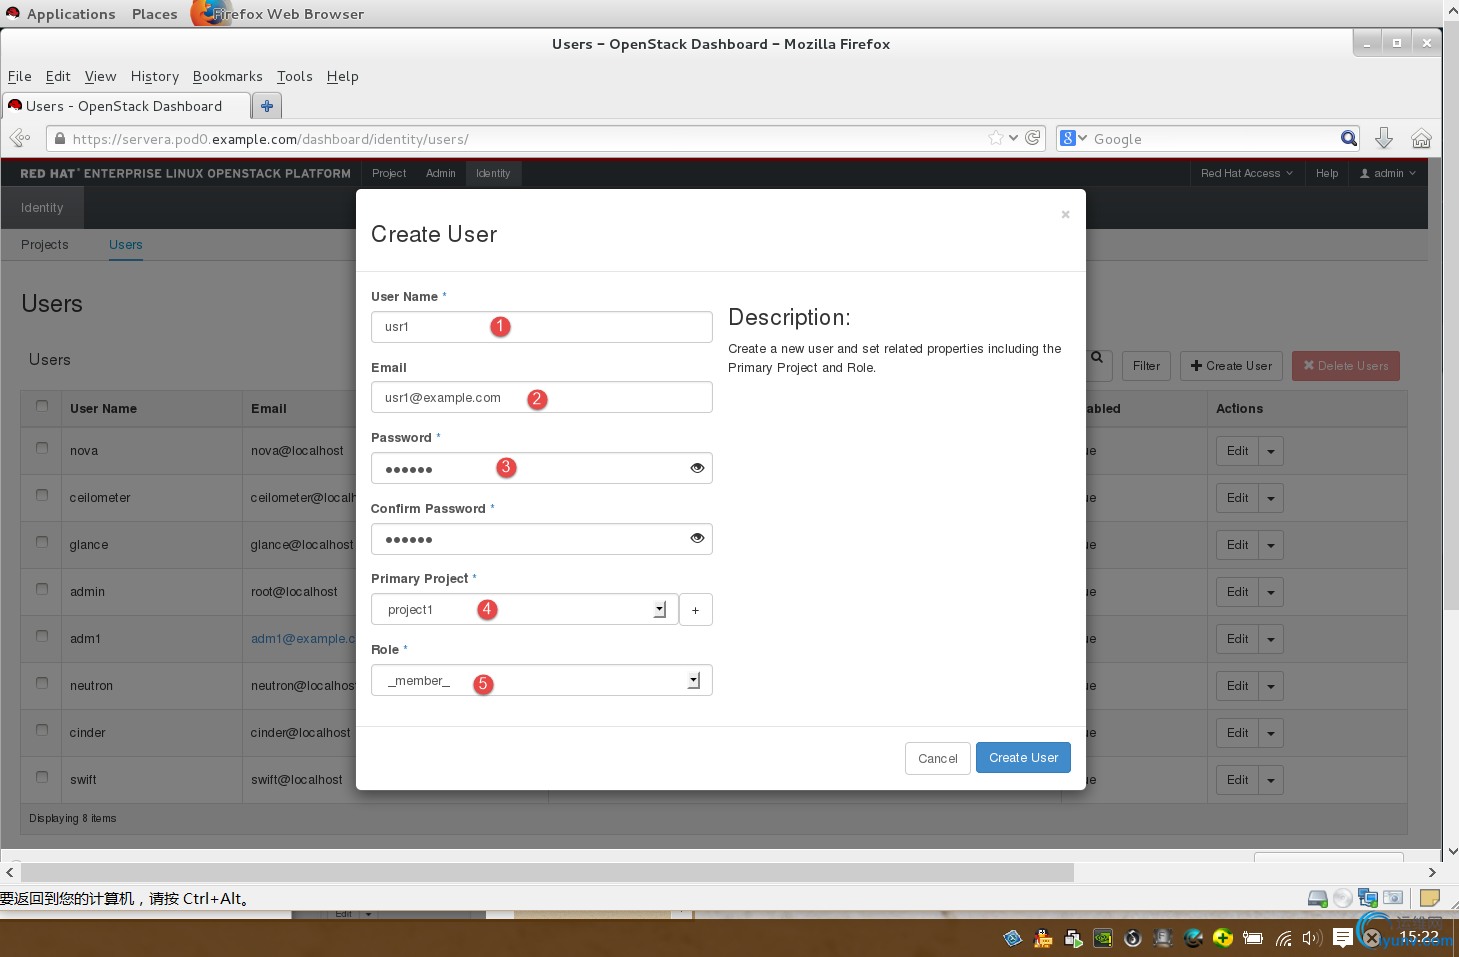1459x957 pixels.
Task: Expand Edit dropdown arrow for glance row
Action: coord(1271,545)
